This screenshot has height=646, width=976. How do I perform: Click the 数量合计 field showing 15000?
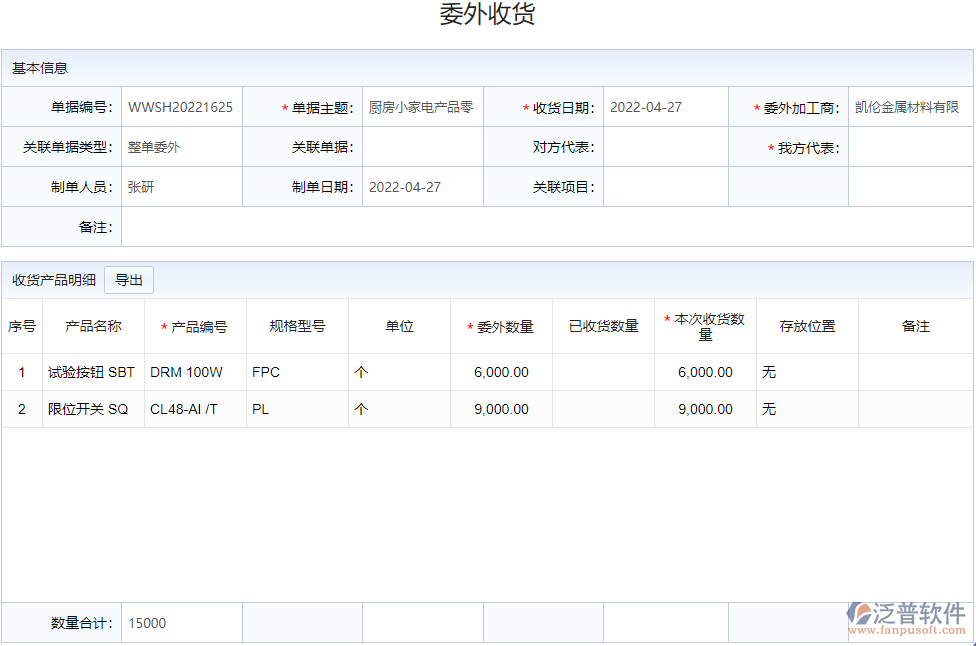(x=181, y=622)
